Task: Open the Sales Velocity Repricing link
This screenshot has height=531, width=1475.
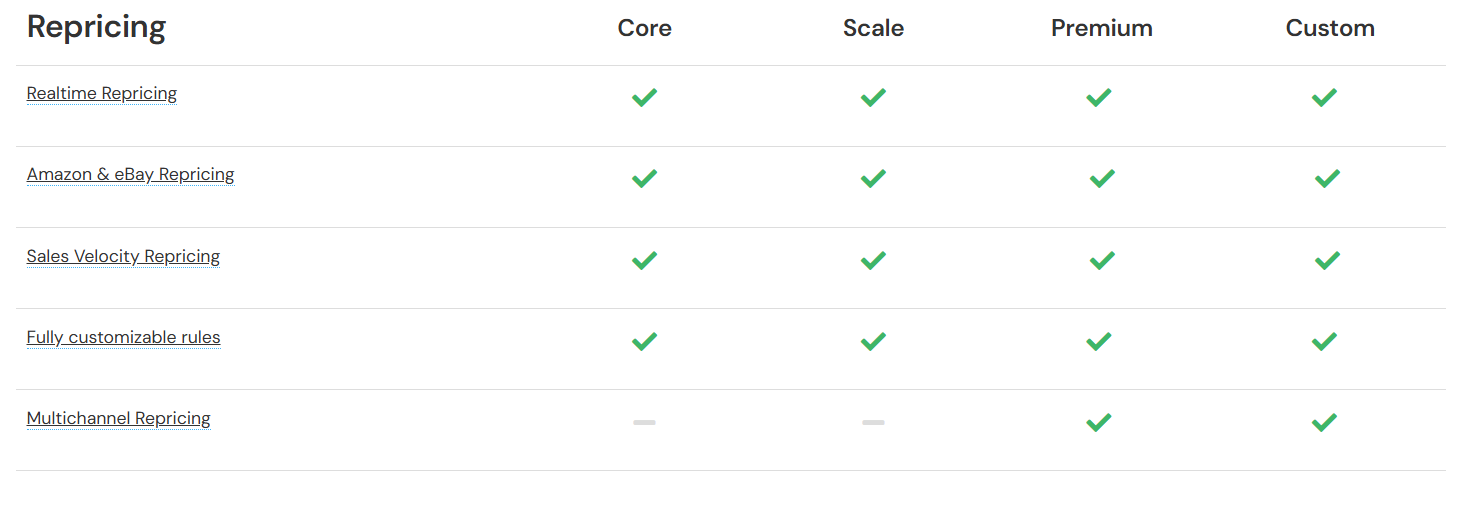Action: [123, 256]
